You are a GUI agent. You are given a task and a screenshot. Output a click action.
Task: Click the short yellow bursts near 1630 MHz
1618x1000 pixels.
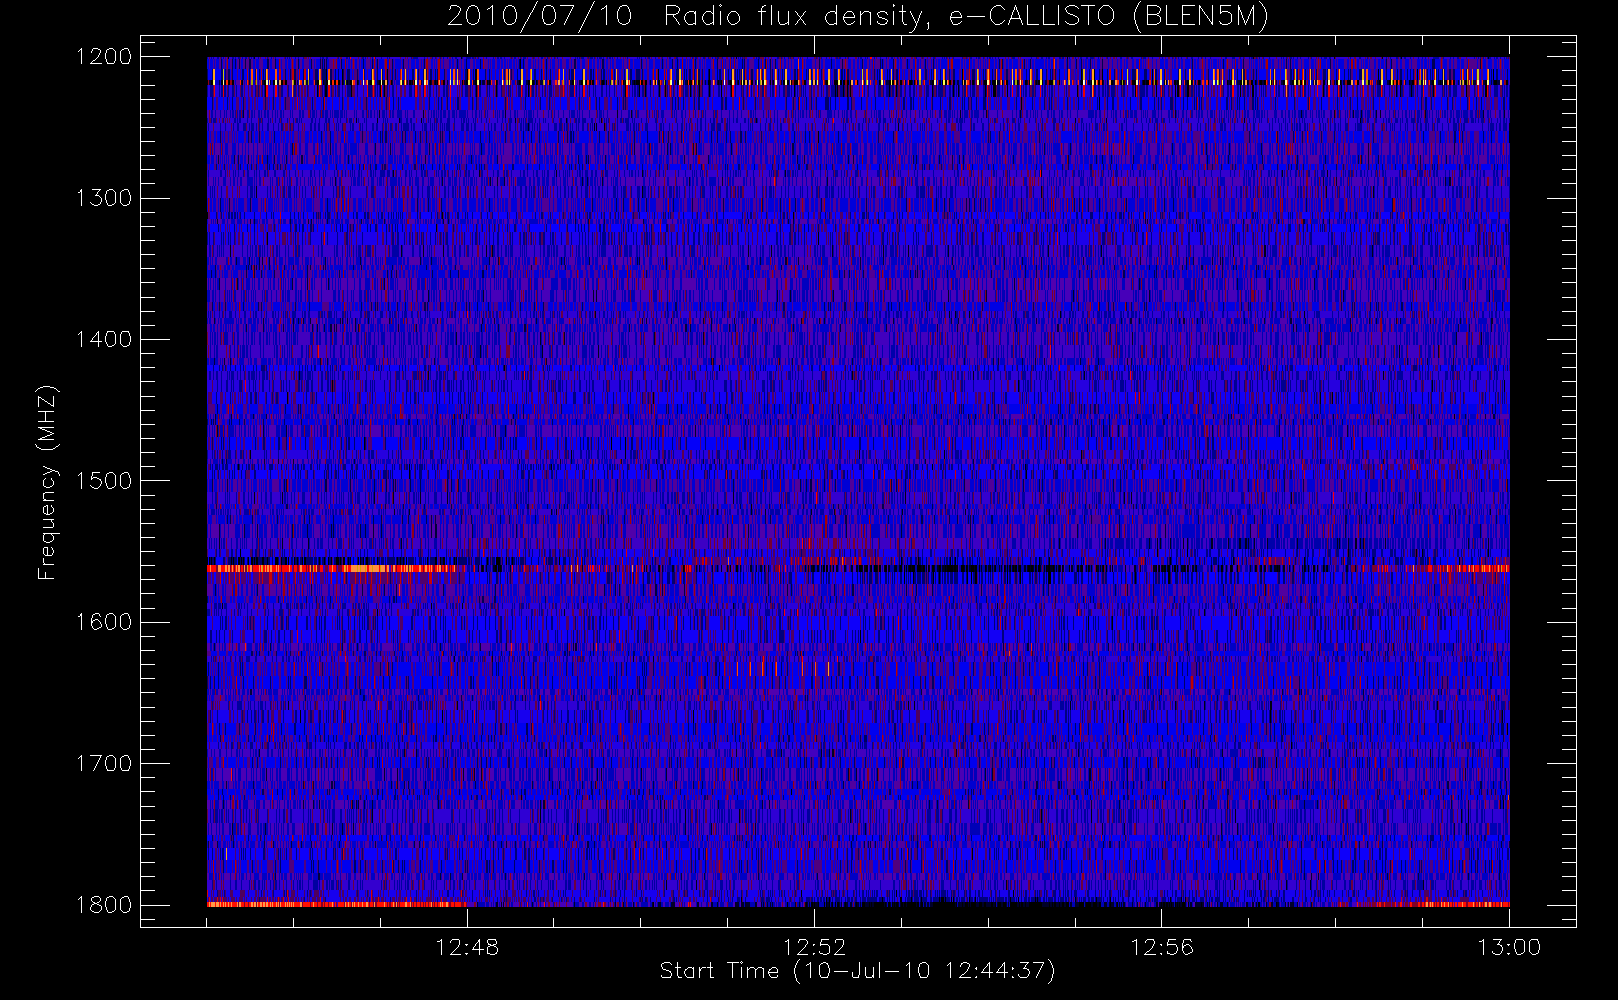pos(783,667)
